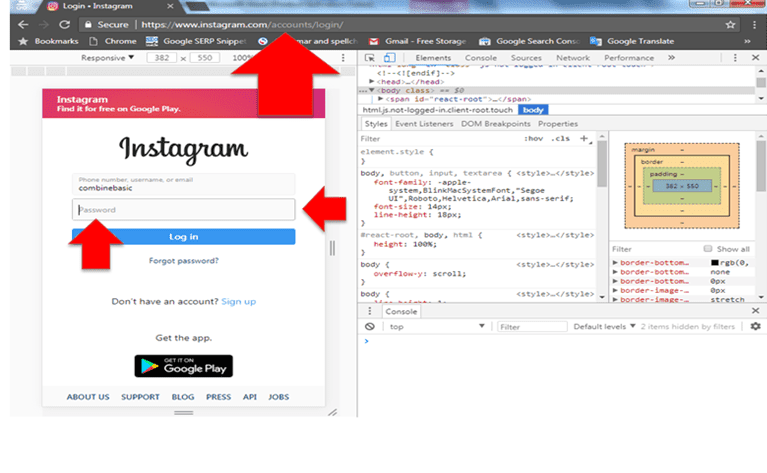
Task: Open the SUPPORT footer link
Action: [140, 397]
